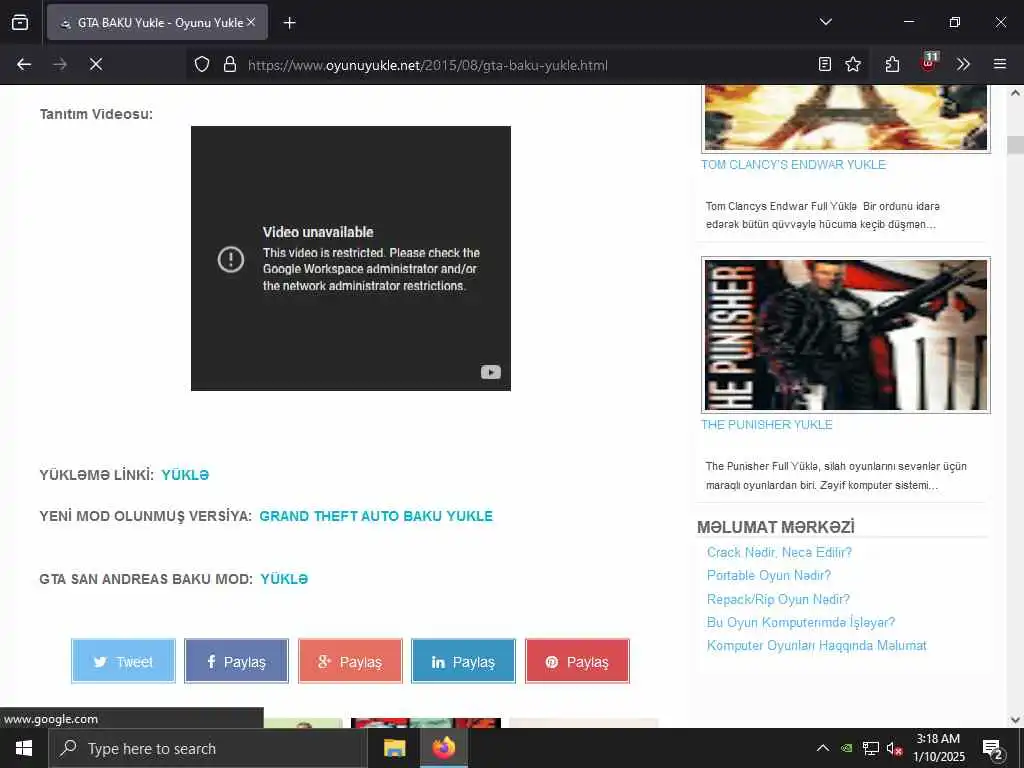Click the vertical scrollbar thumb
The width and height of the screenshot is (1024, 768).
click(x=1015, y=144)
